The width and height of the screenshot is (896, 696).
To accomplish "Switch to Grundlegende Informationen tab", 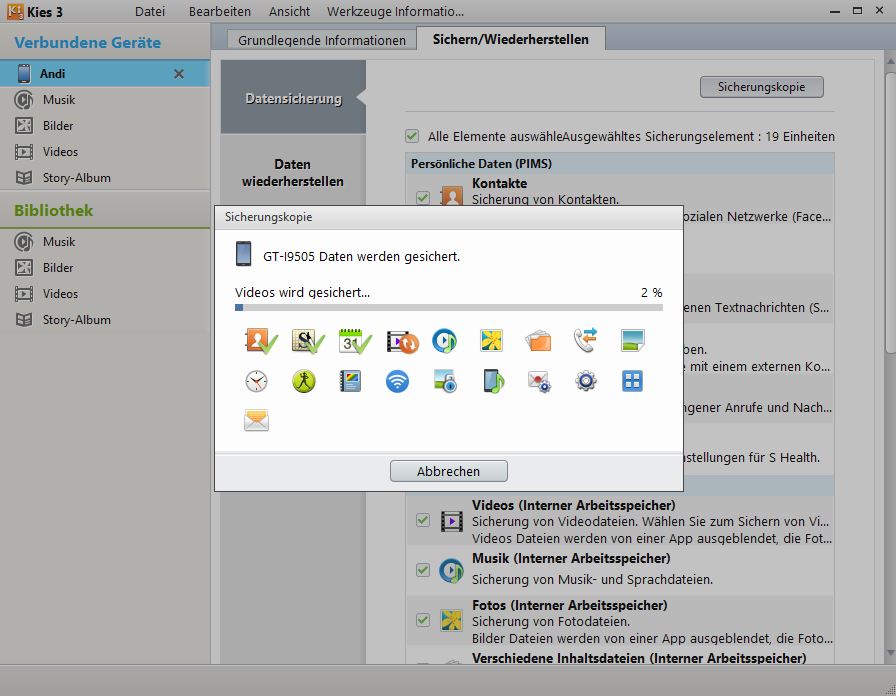I will click(322, 40).
